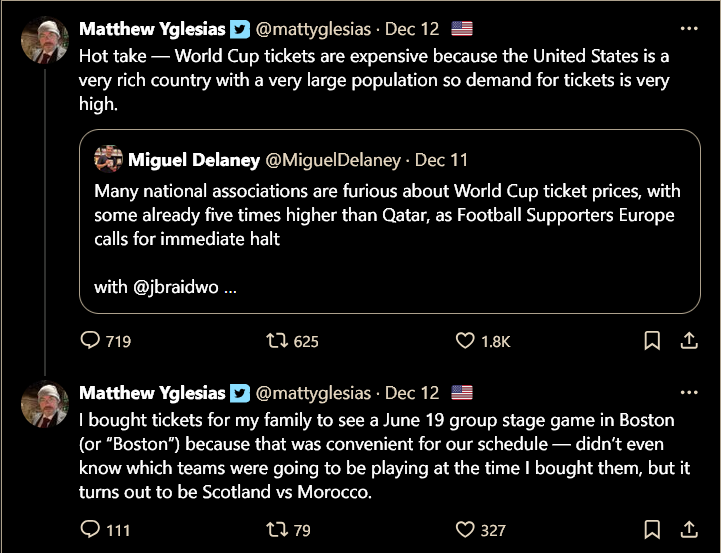Bookmark the World Cup tickets hot take tweet

click(652, 341)
